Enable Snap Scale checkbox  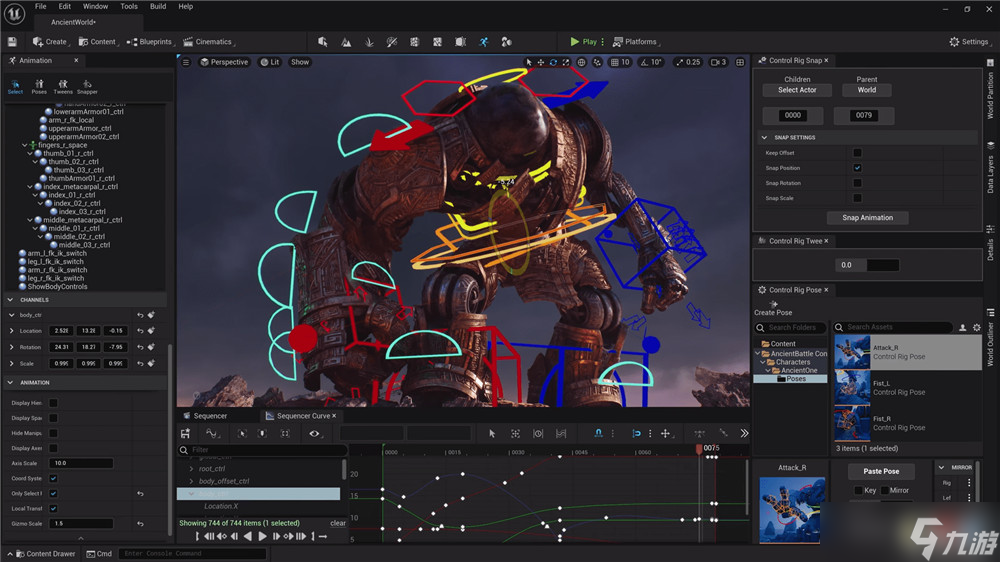[857, 198]
